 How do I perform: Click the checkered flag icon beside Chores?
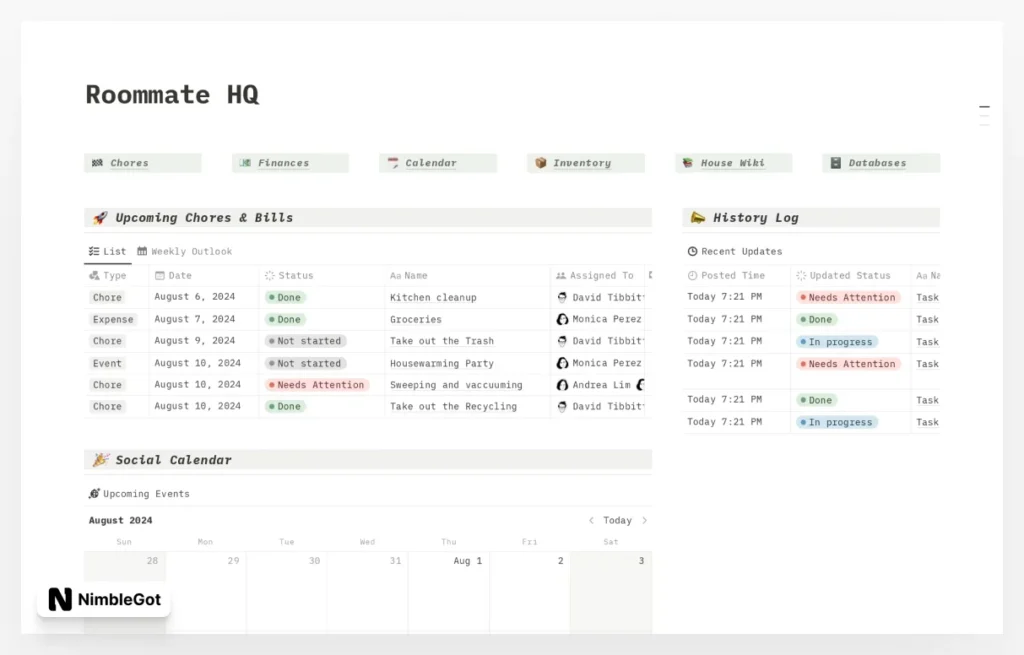click(97, 163)
